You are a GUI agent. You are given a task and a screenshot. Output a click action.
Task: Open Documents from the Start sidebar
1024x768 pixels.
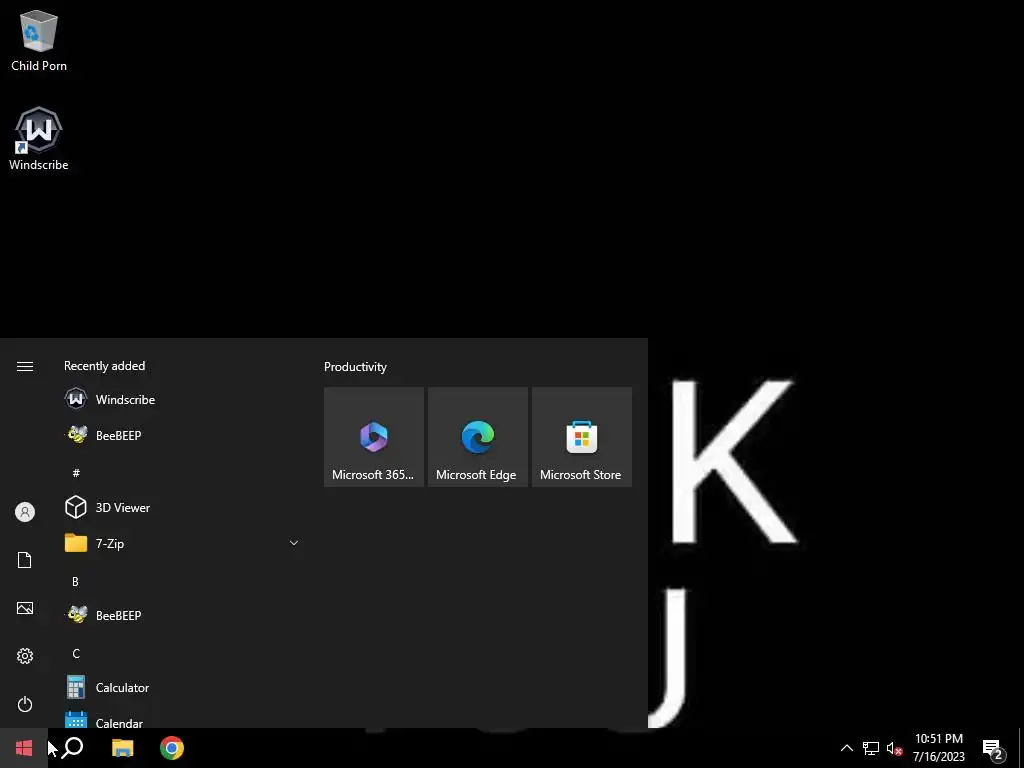pyautogui.click(x=25, y=560)
